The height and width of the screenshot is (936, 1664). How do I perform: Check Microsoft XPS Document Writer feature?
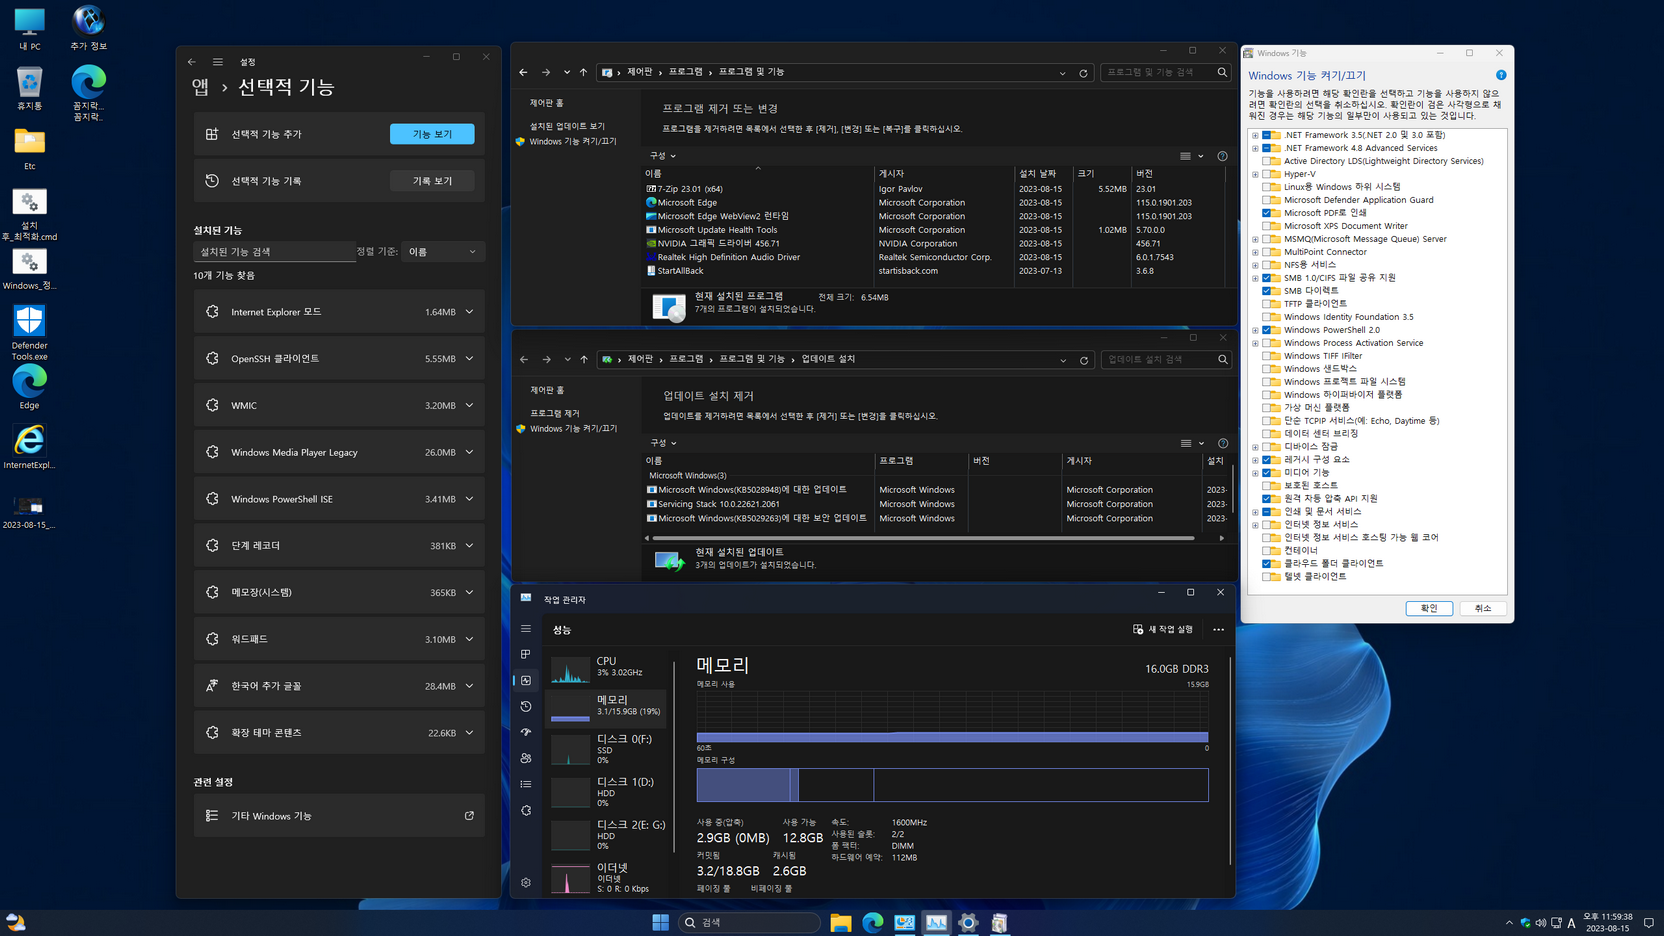click(1266, 226)
